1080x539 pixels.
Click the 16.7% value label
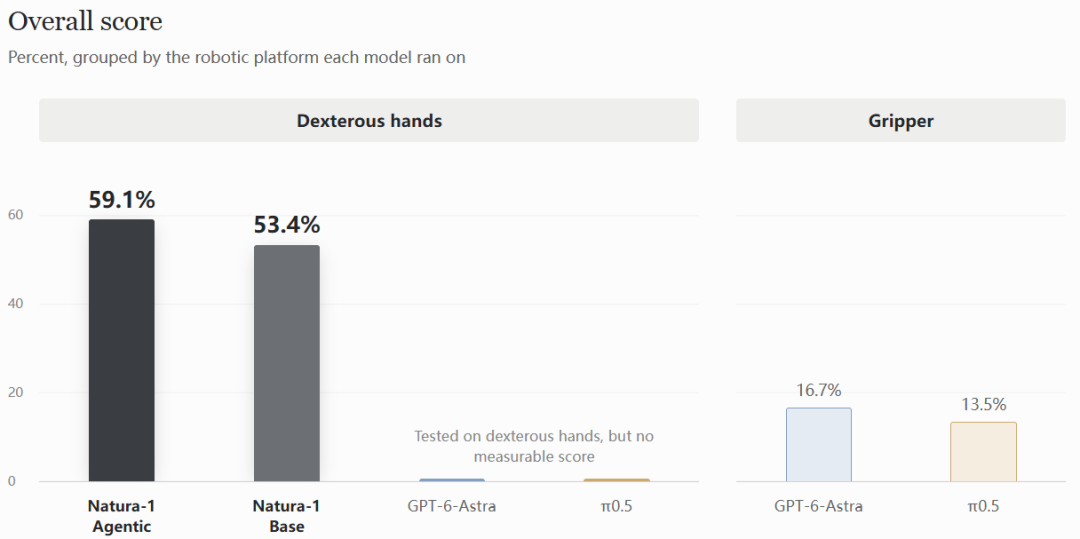tap(818, 390)
